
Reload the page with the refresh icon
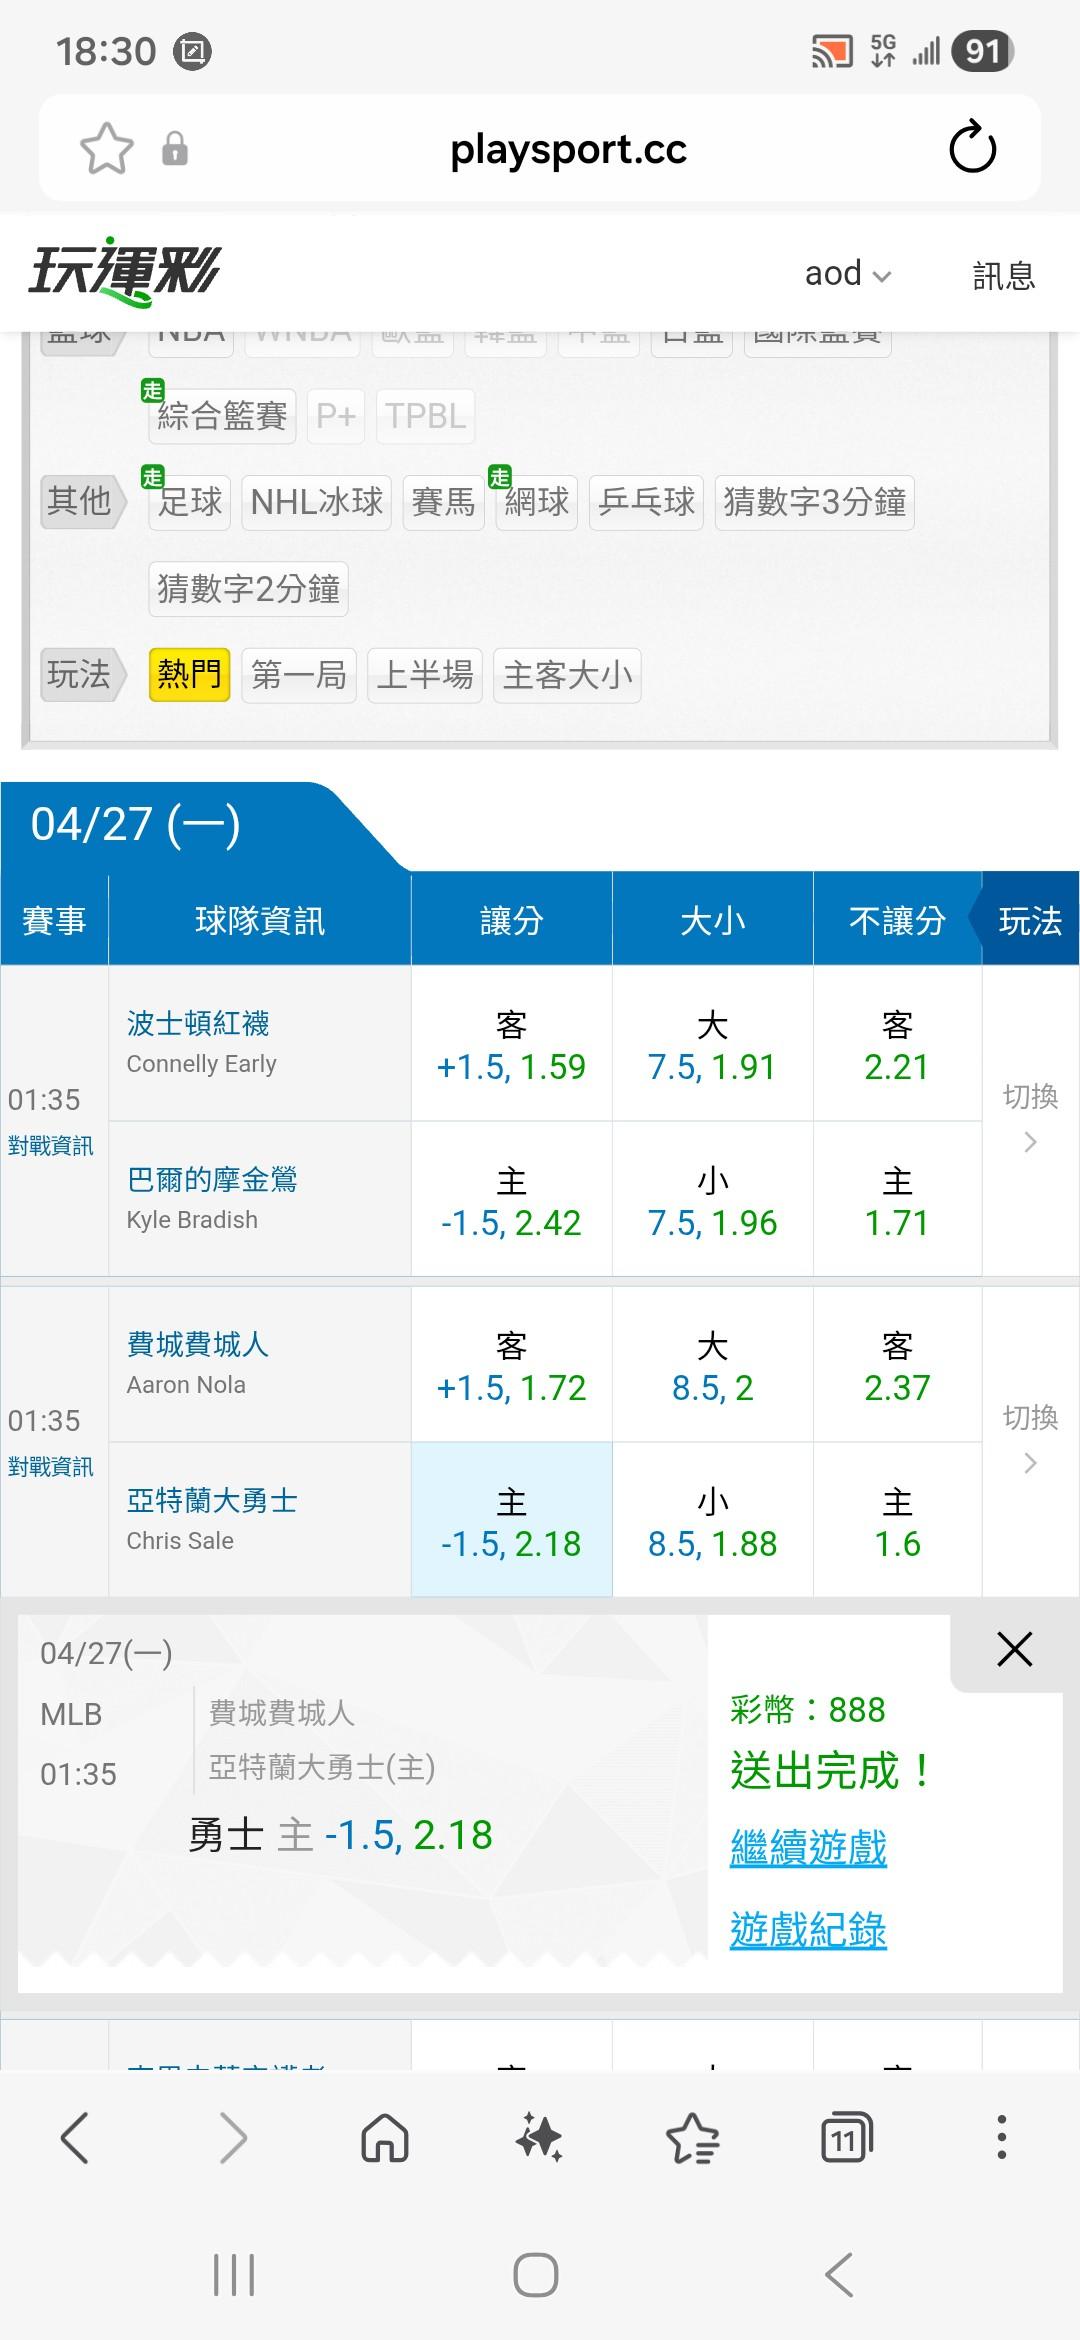click(x=972, y=148)
